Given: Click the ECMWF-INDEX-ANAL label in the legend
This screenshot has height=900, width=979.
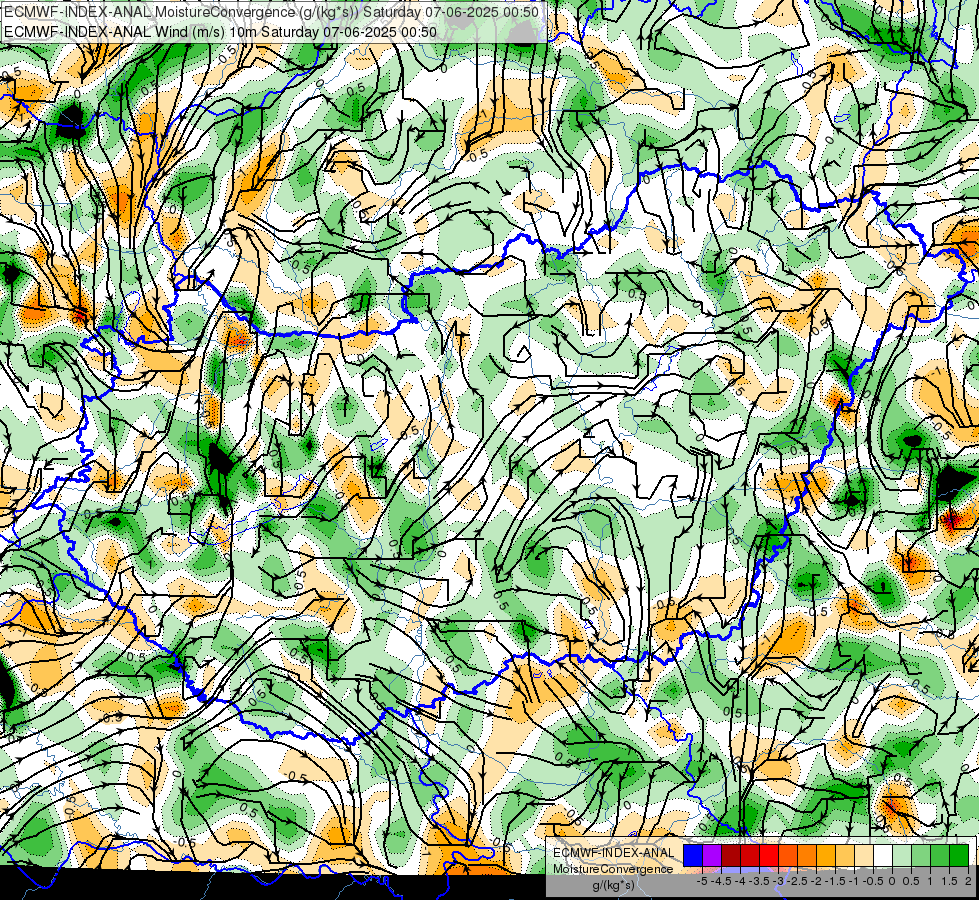Looking at the screenshot, I should tap(613, 853).
